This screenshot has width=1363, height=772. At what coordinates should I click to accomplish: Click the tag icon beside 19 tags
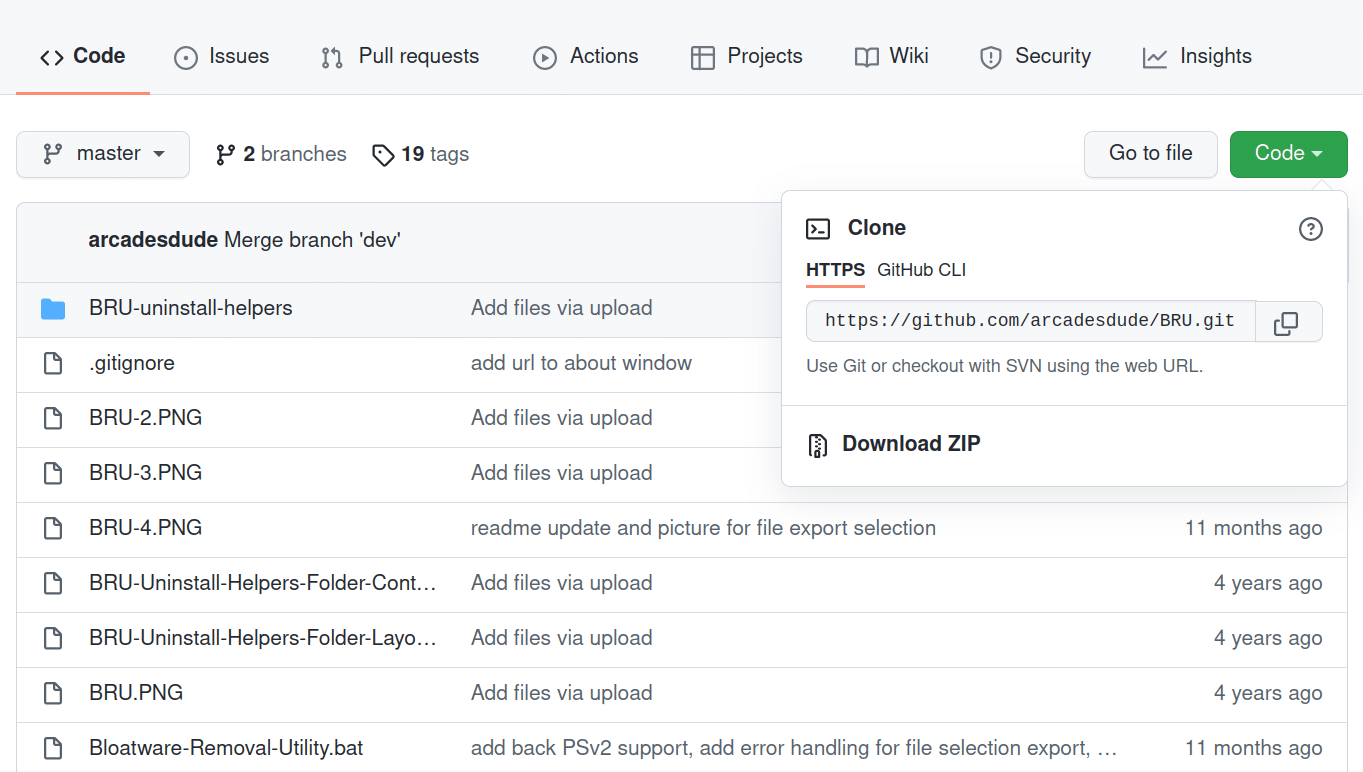383,155
